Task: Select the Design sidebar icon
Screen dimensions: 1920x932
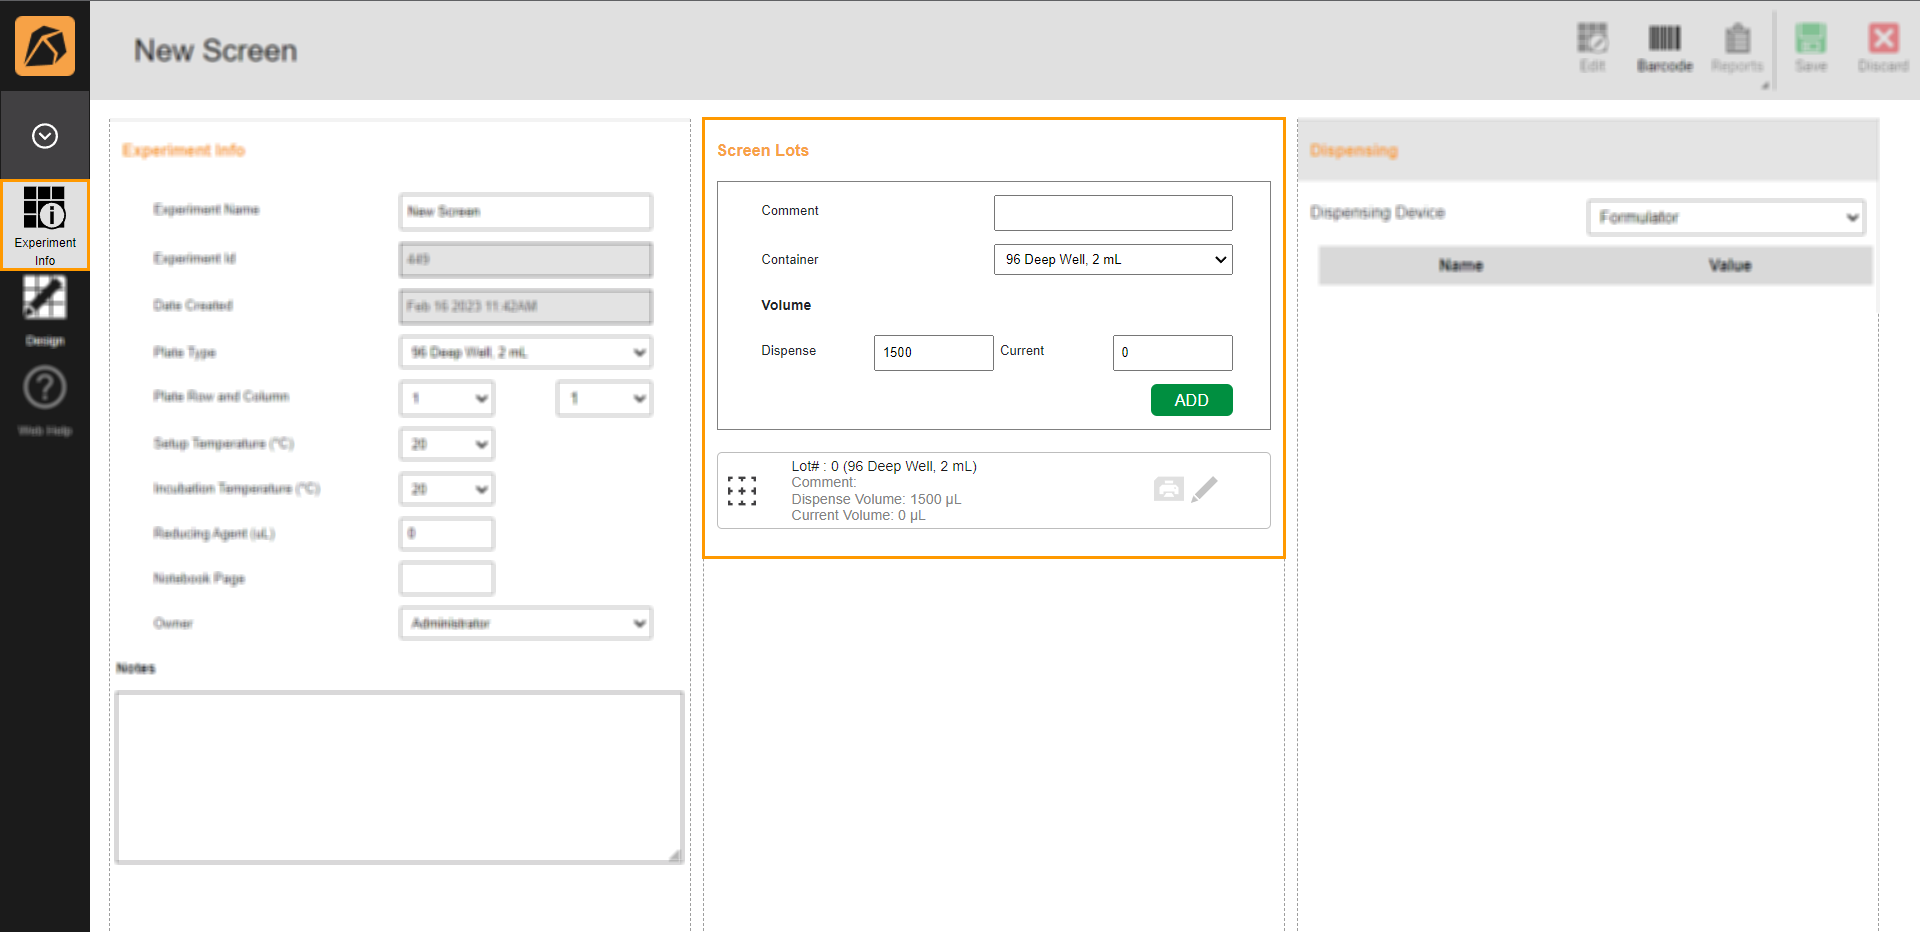Action: tap(44, 310)
